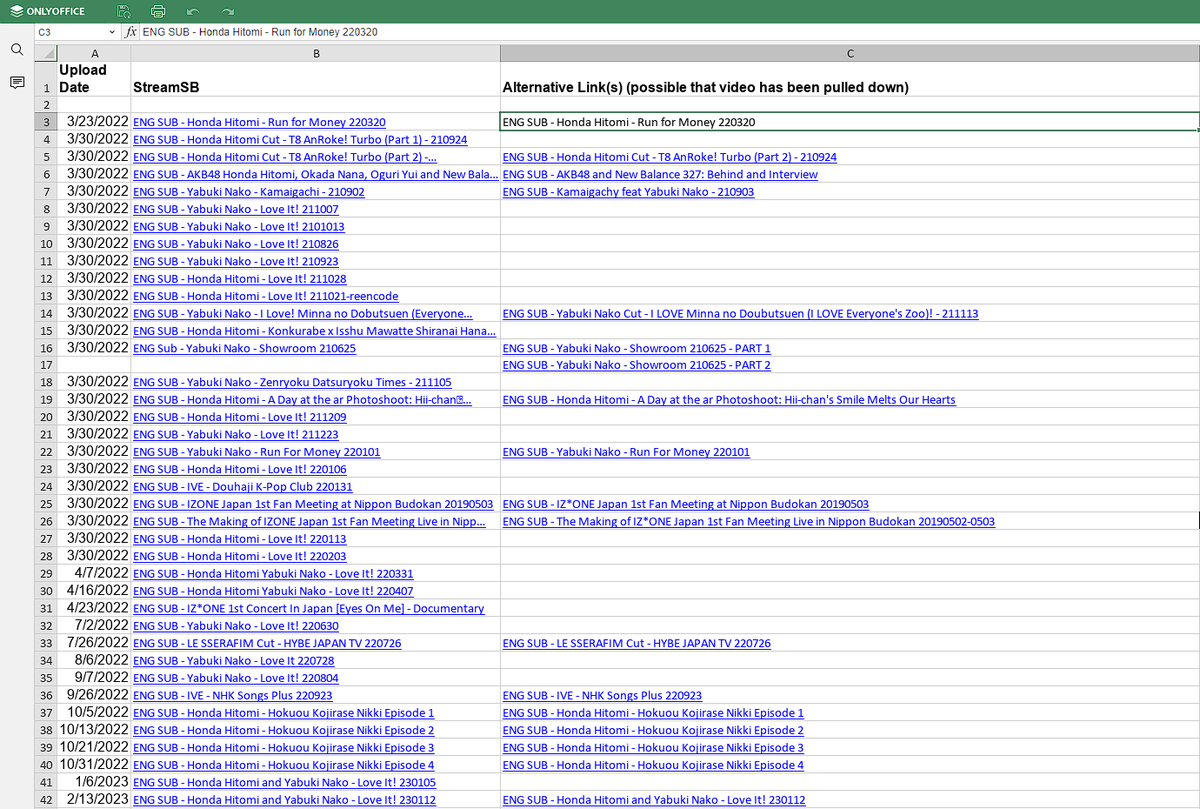Open 'Zenryoku Datsuryoku Times - 211105' link
The width and height of the screenshot is (1200, 809).
292,383
